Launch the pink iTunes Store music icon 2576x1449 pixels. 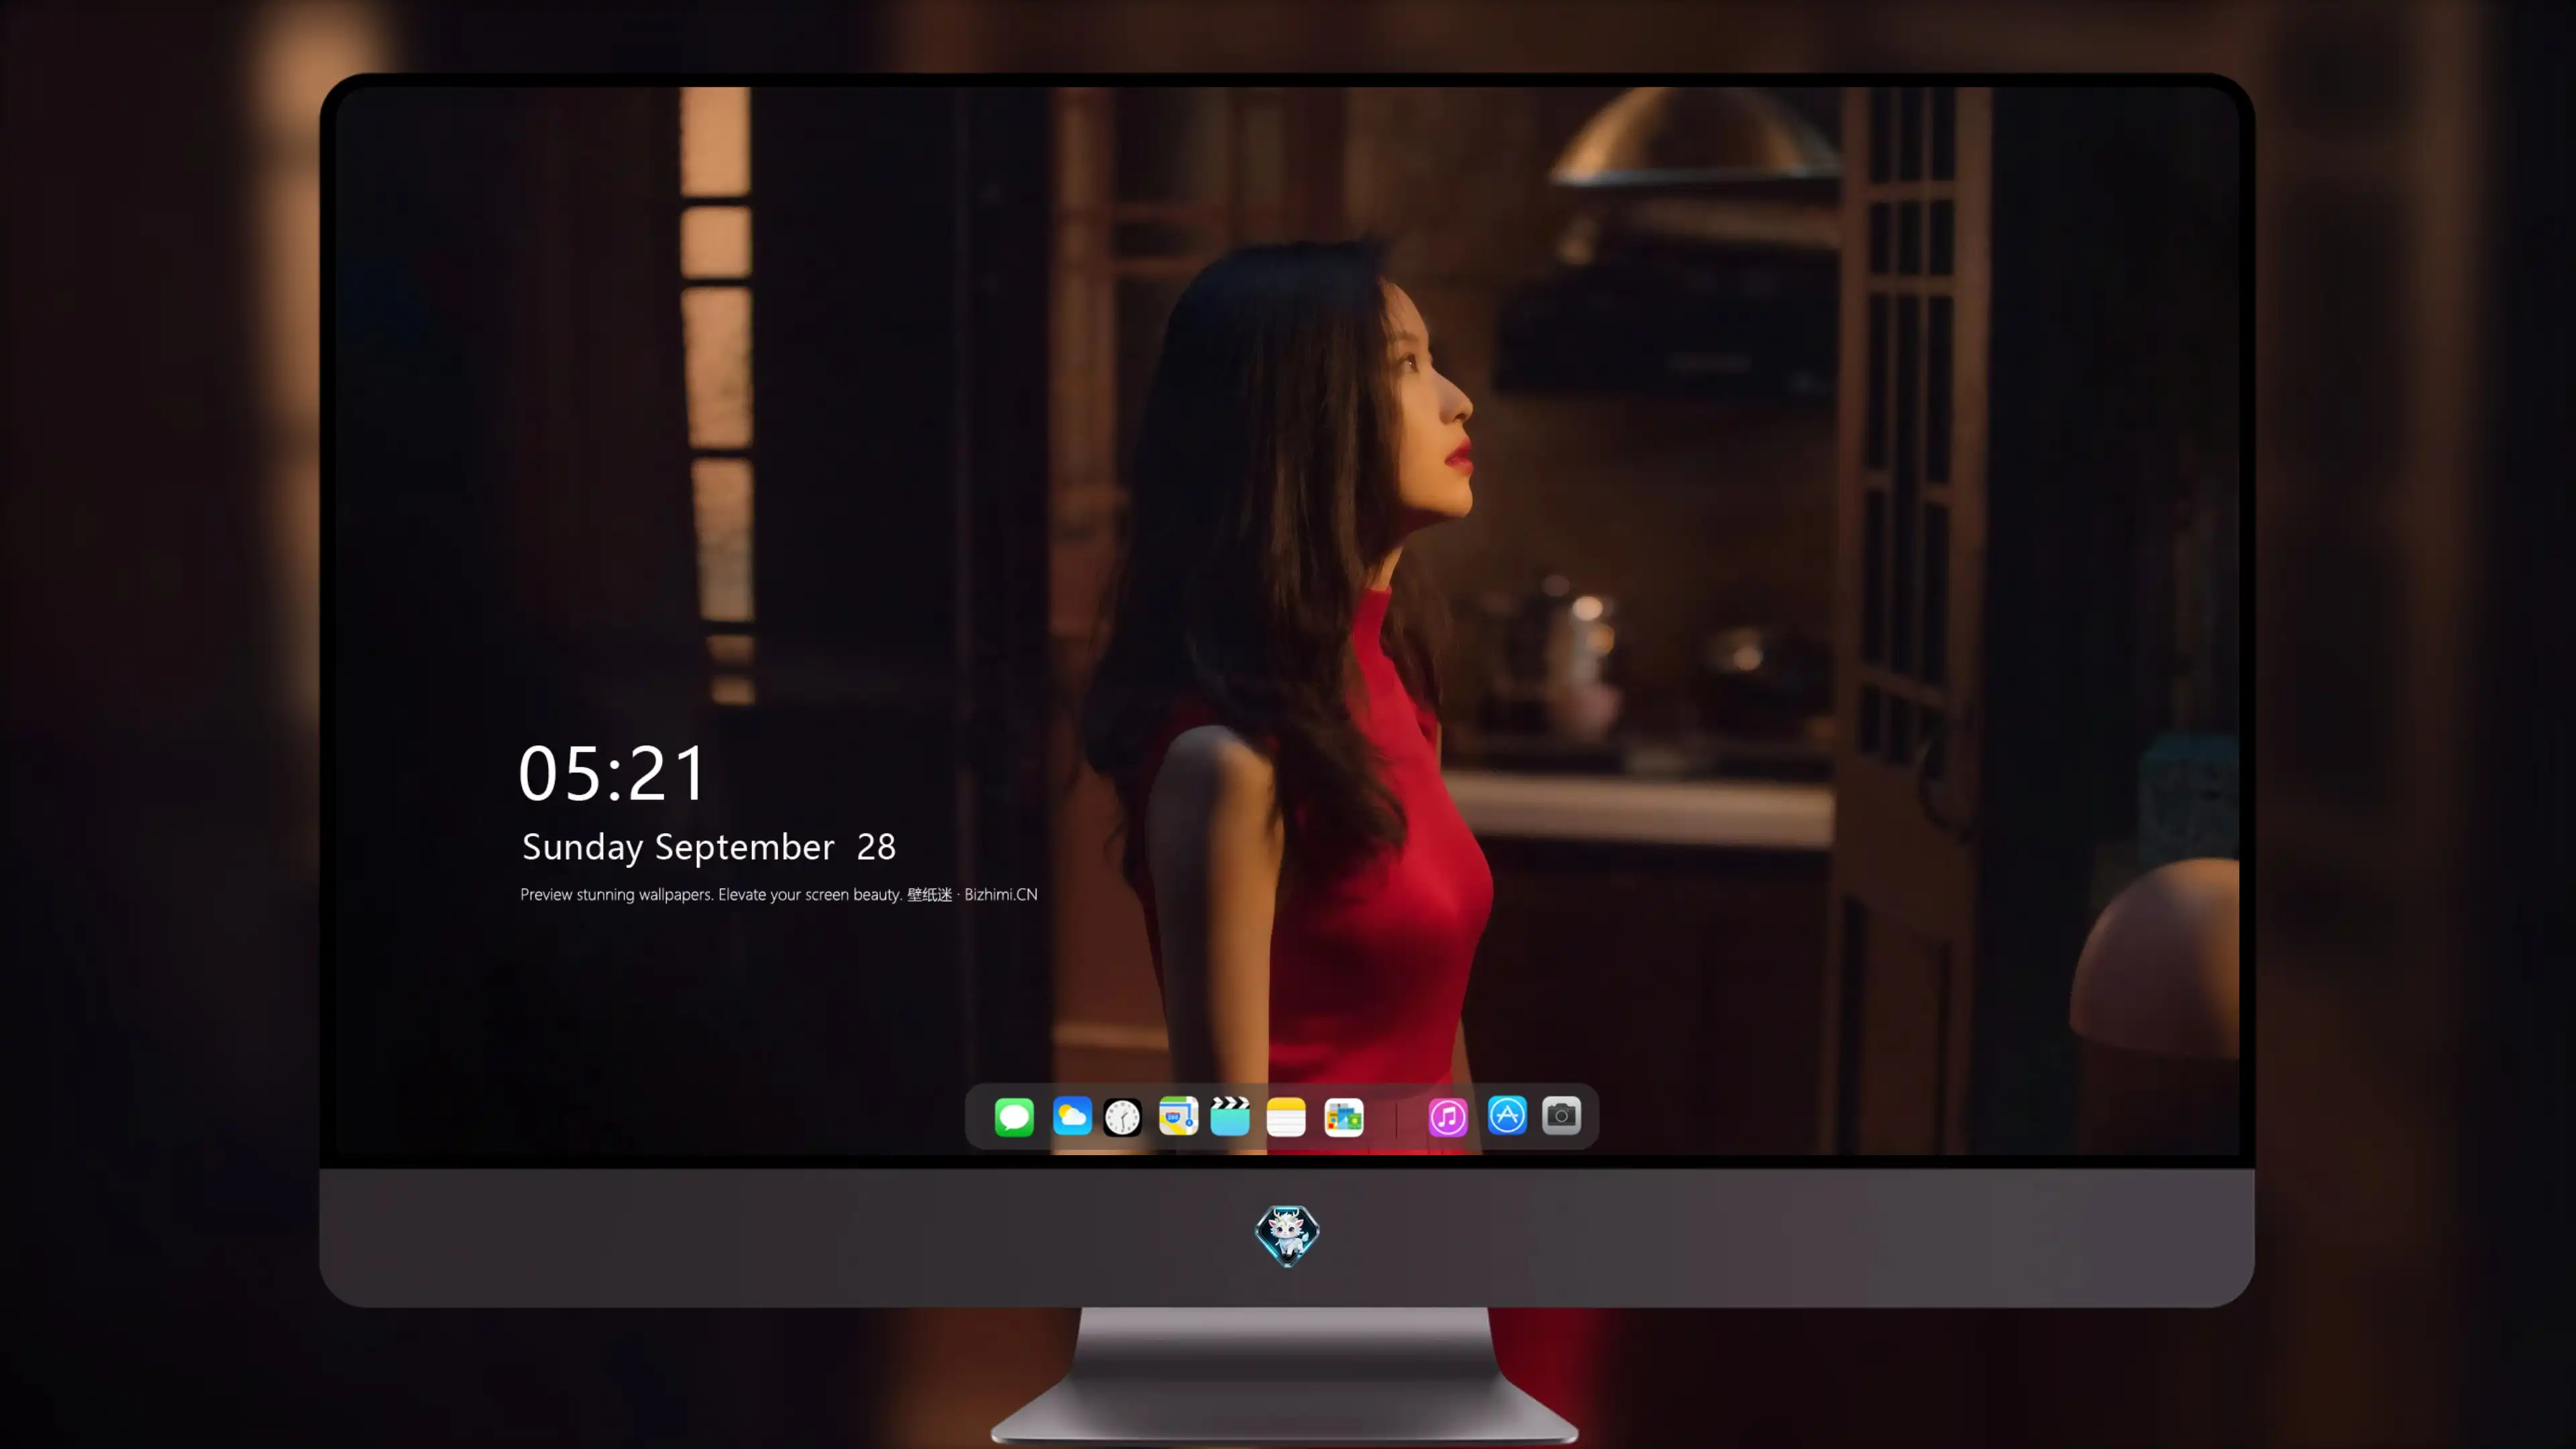point(1448,1116)
